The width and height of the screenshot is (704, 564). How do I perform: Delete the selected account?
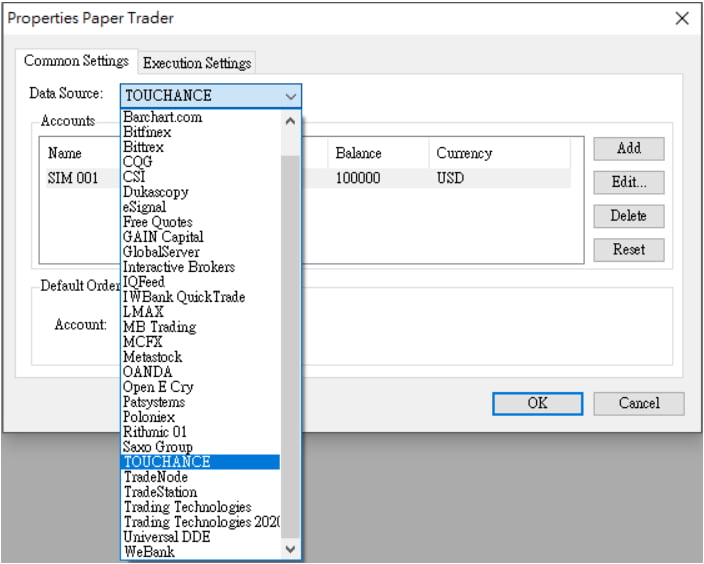629,216
